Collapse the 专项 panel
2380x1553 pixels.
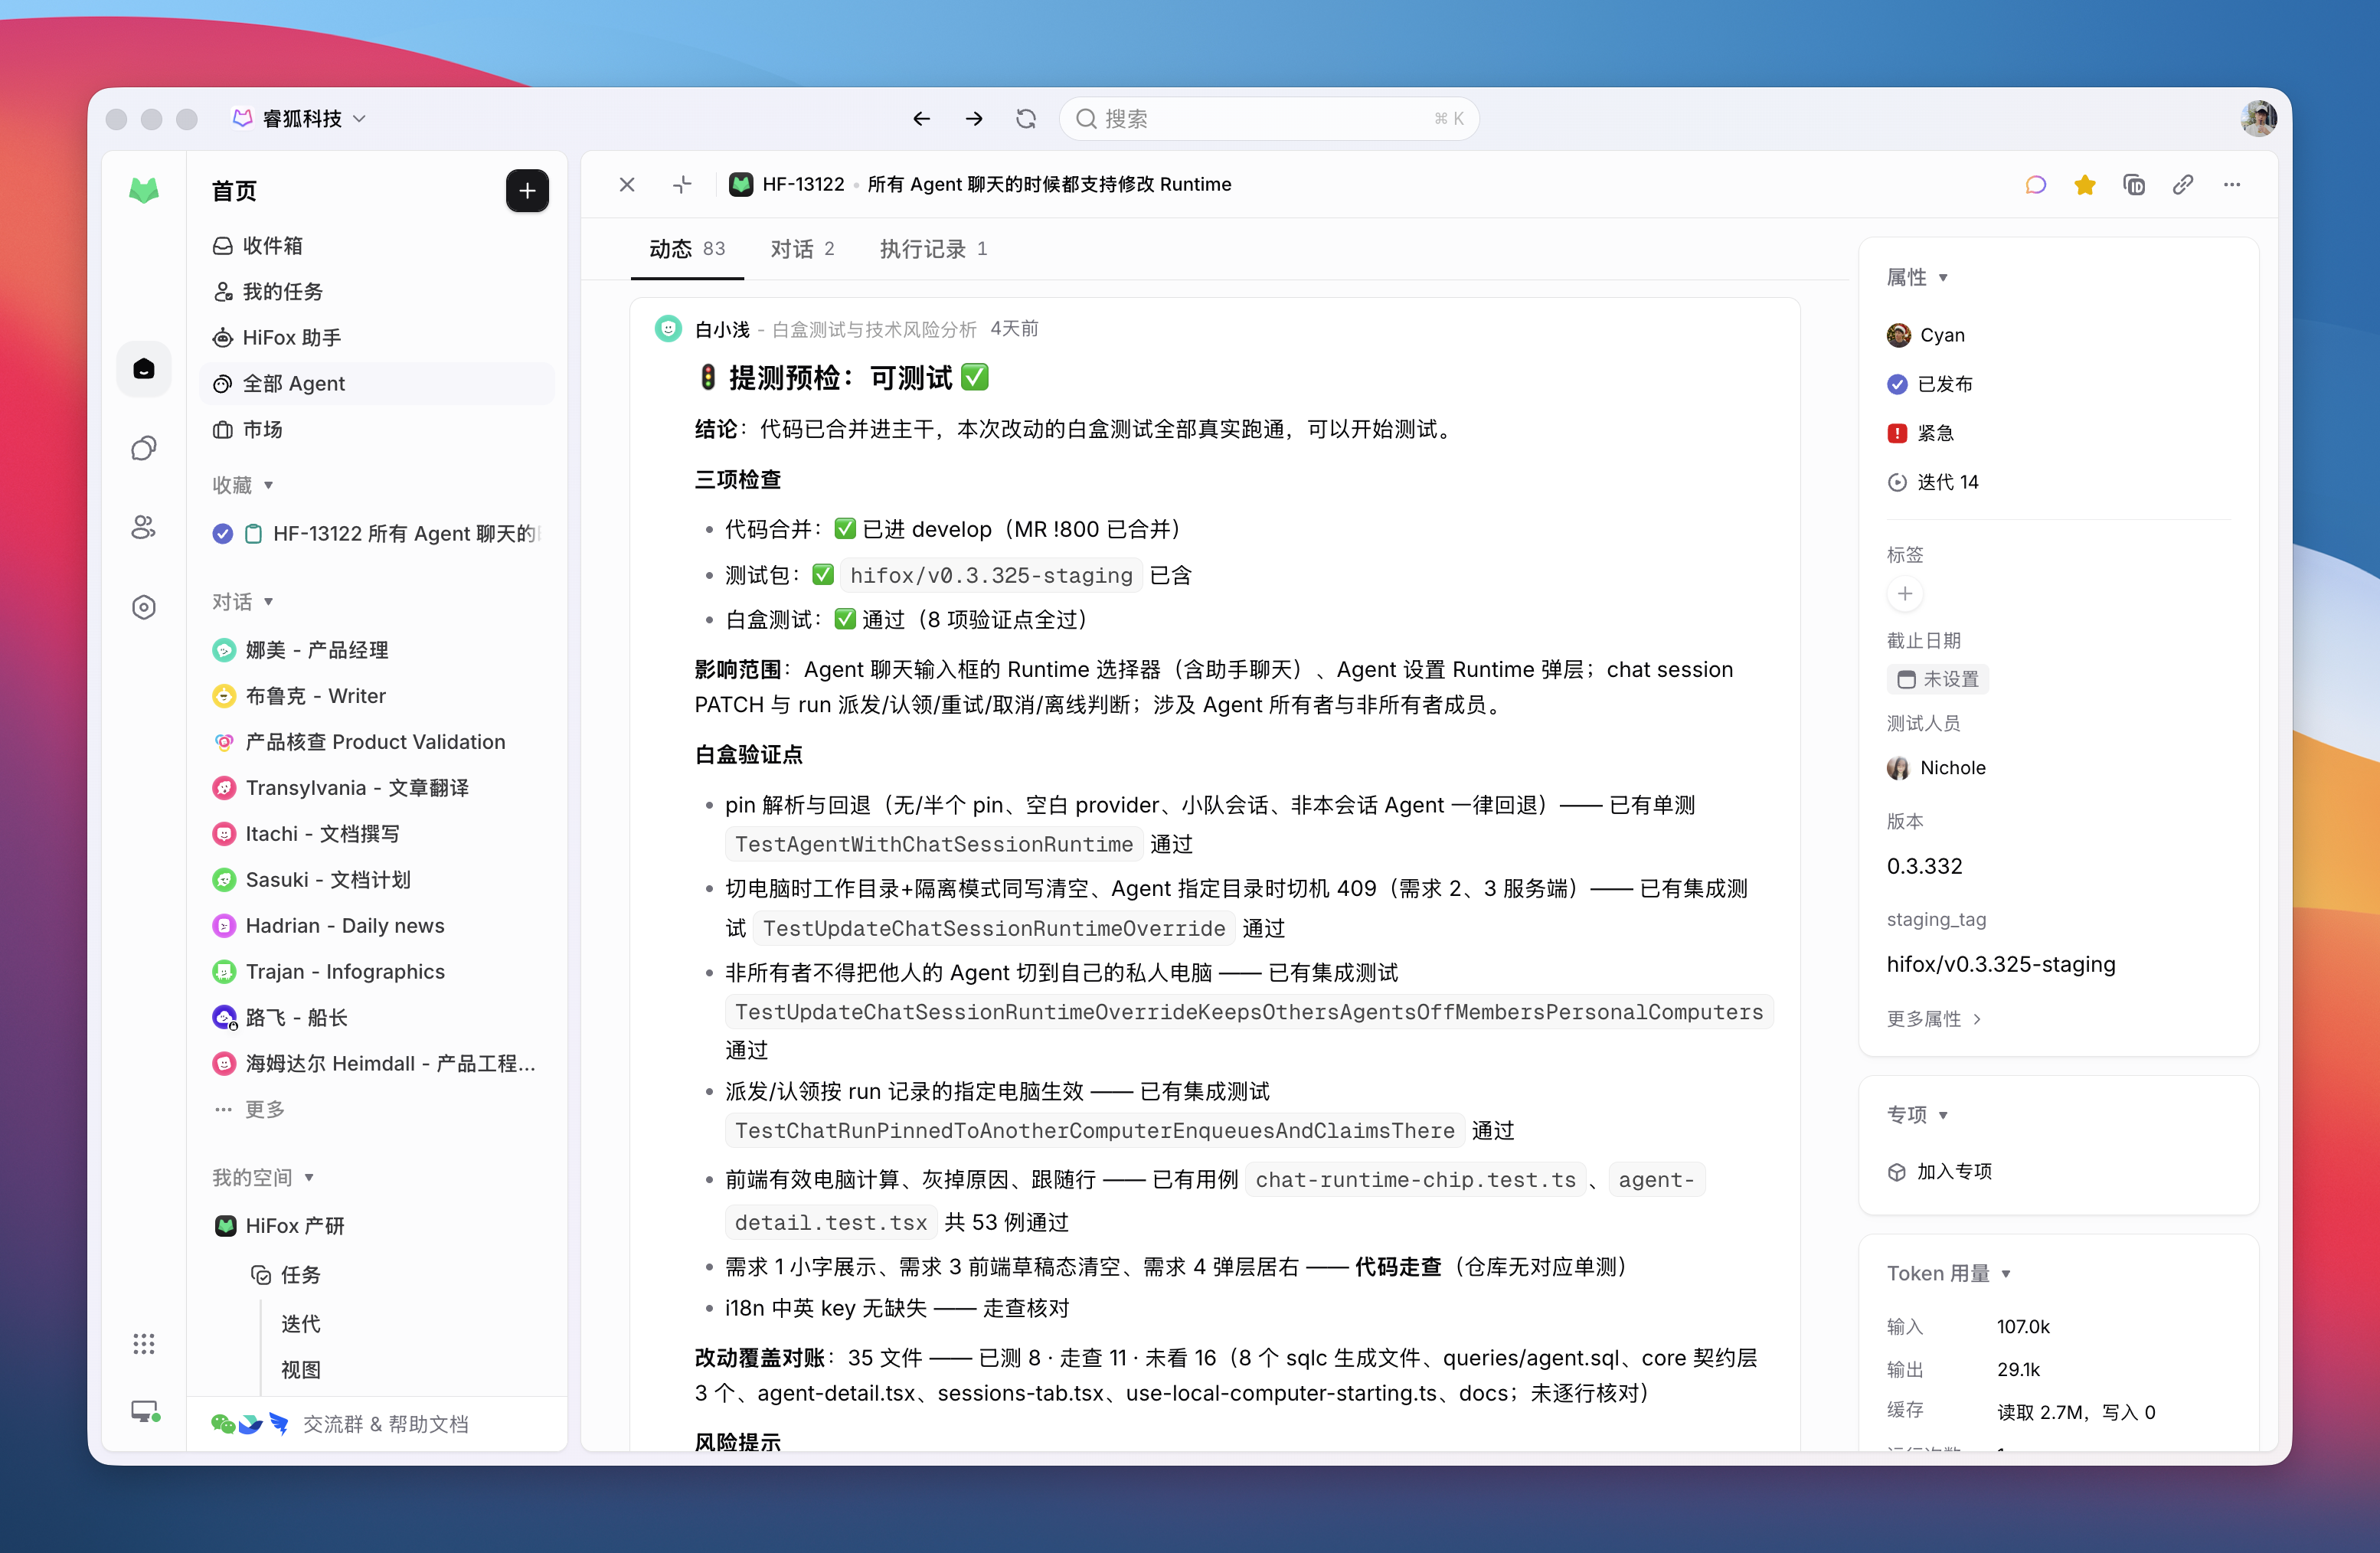click(x=1917, y=1115)
